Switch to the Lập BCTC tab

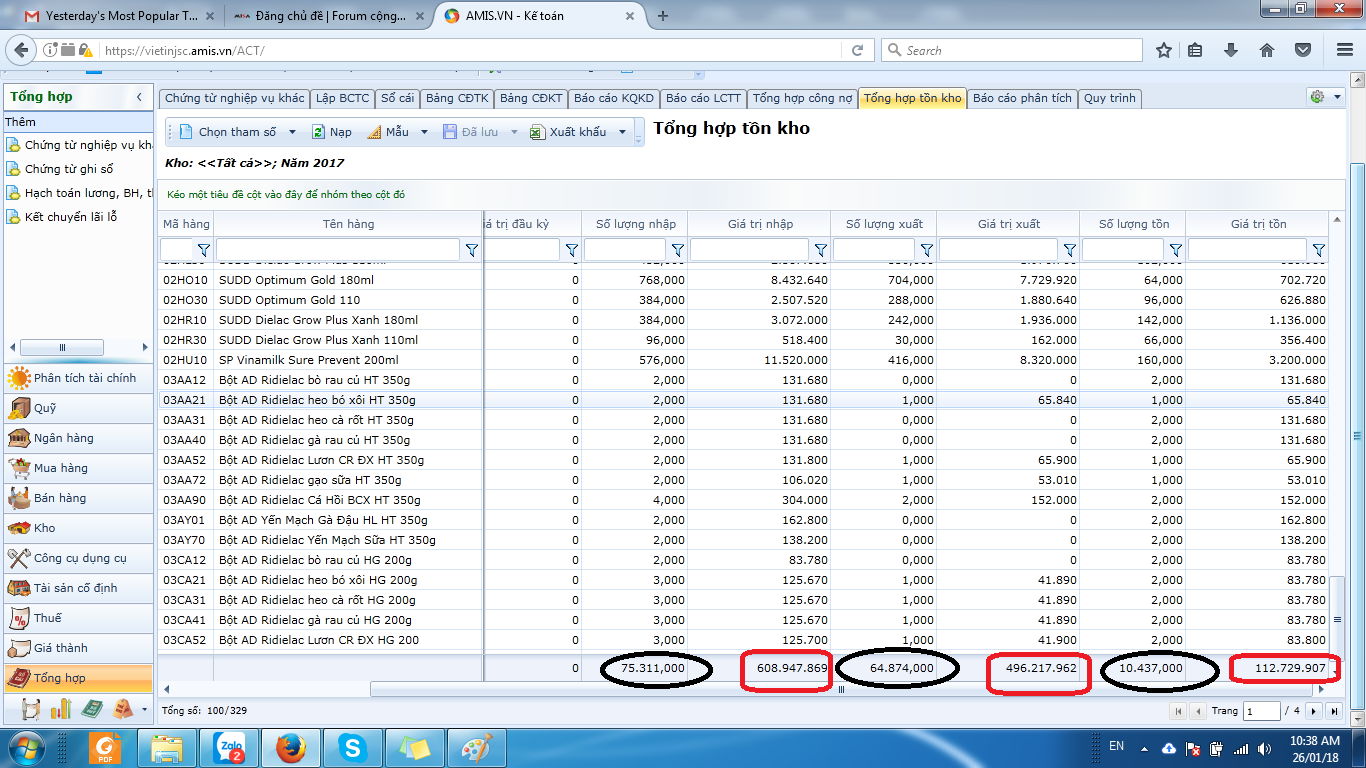point(342,98)
